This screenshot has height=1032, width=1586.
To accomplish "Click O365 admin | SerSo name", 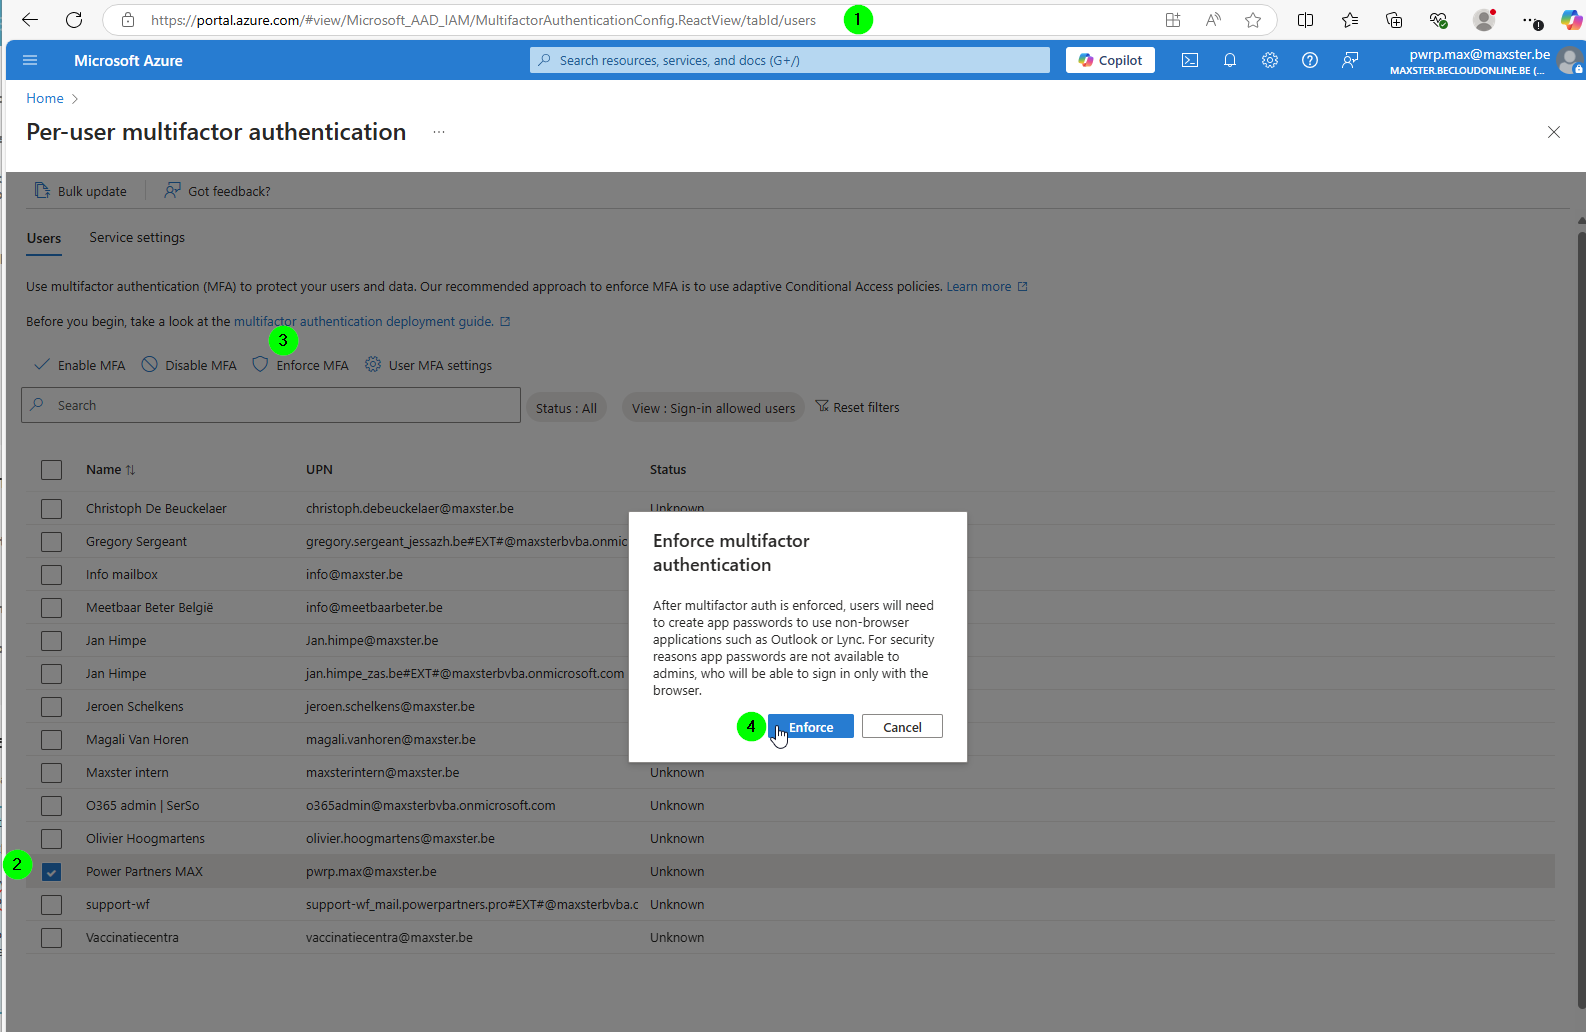I will click(x=142, y=805).
